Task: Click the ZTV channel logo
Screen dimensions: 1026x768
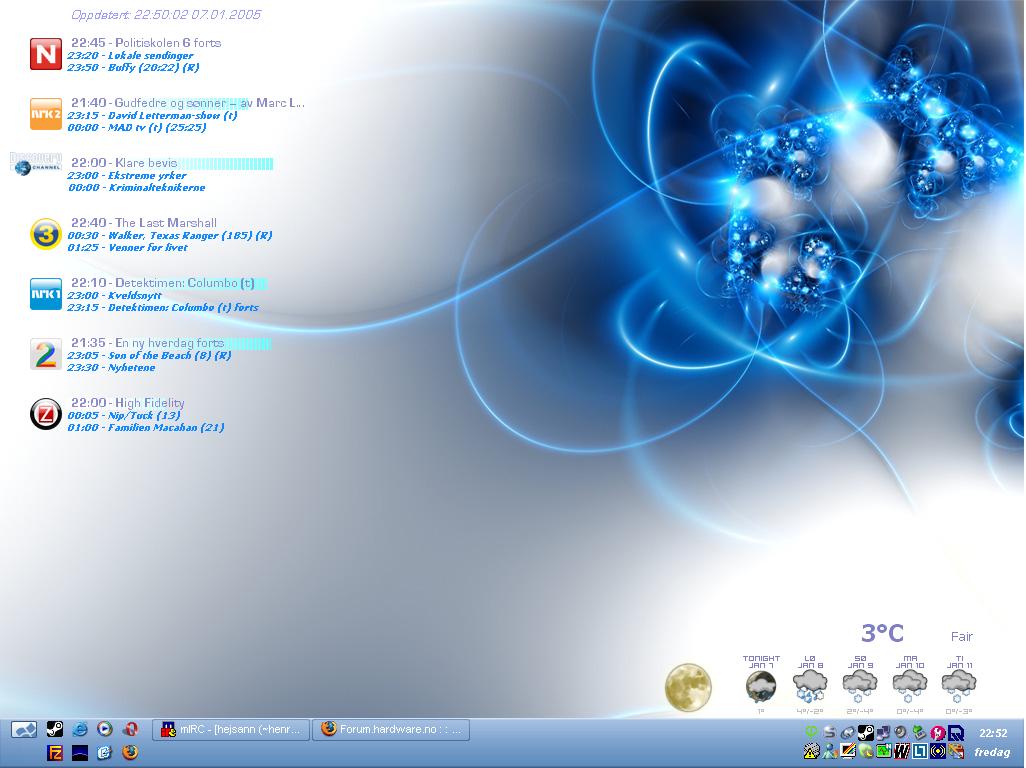Action: pos(46,414)
